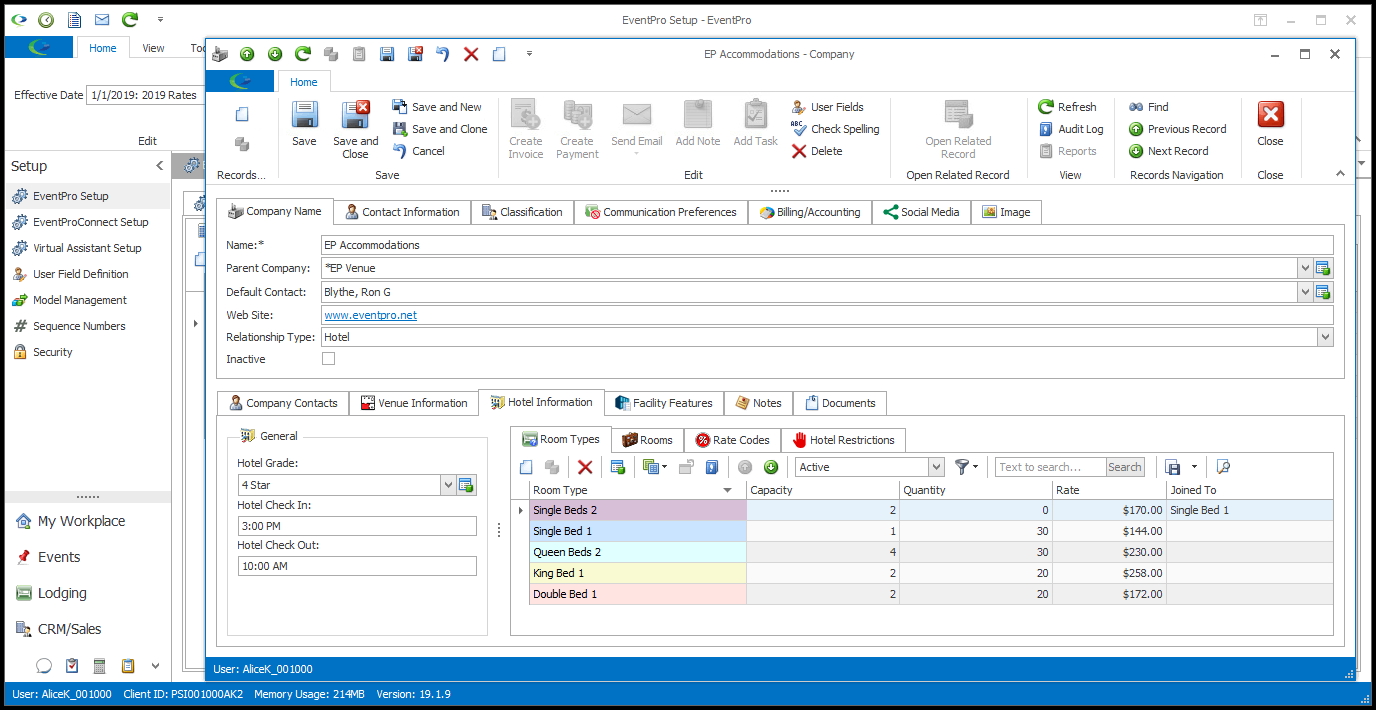Viewport: 1376px width, 710px height.
Task: Open the Social Media tab
Action: (x=921, y=212)
